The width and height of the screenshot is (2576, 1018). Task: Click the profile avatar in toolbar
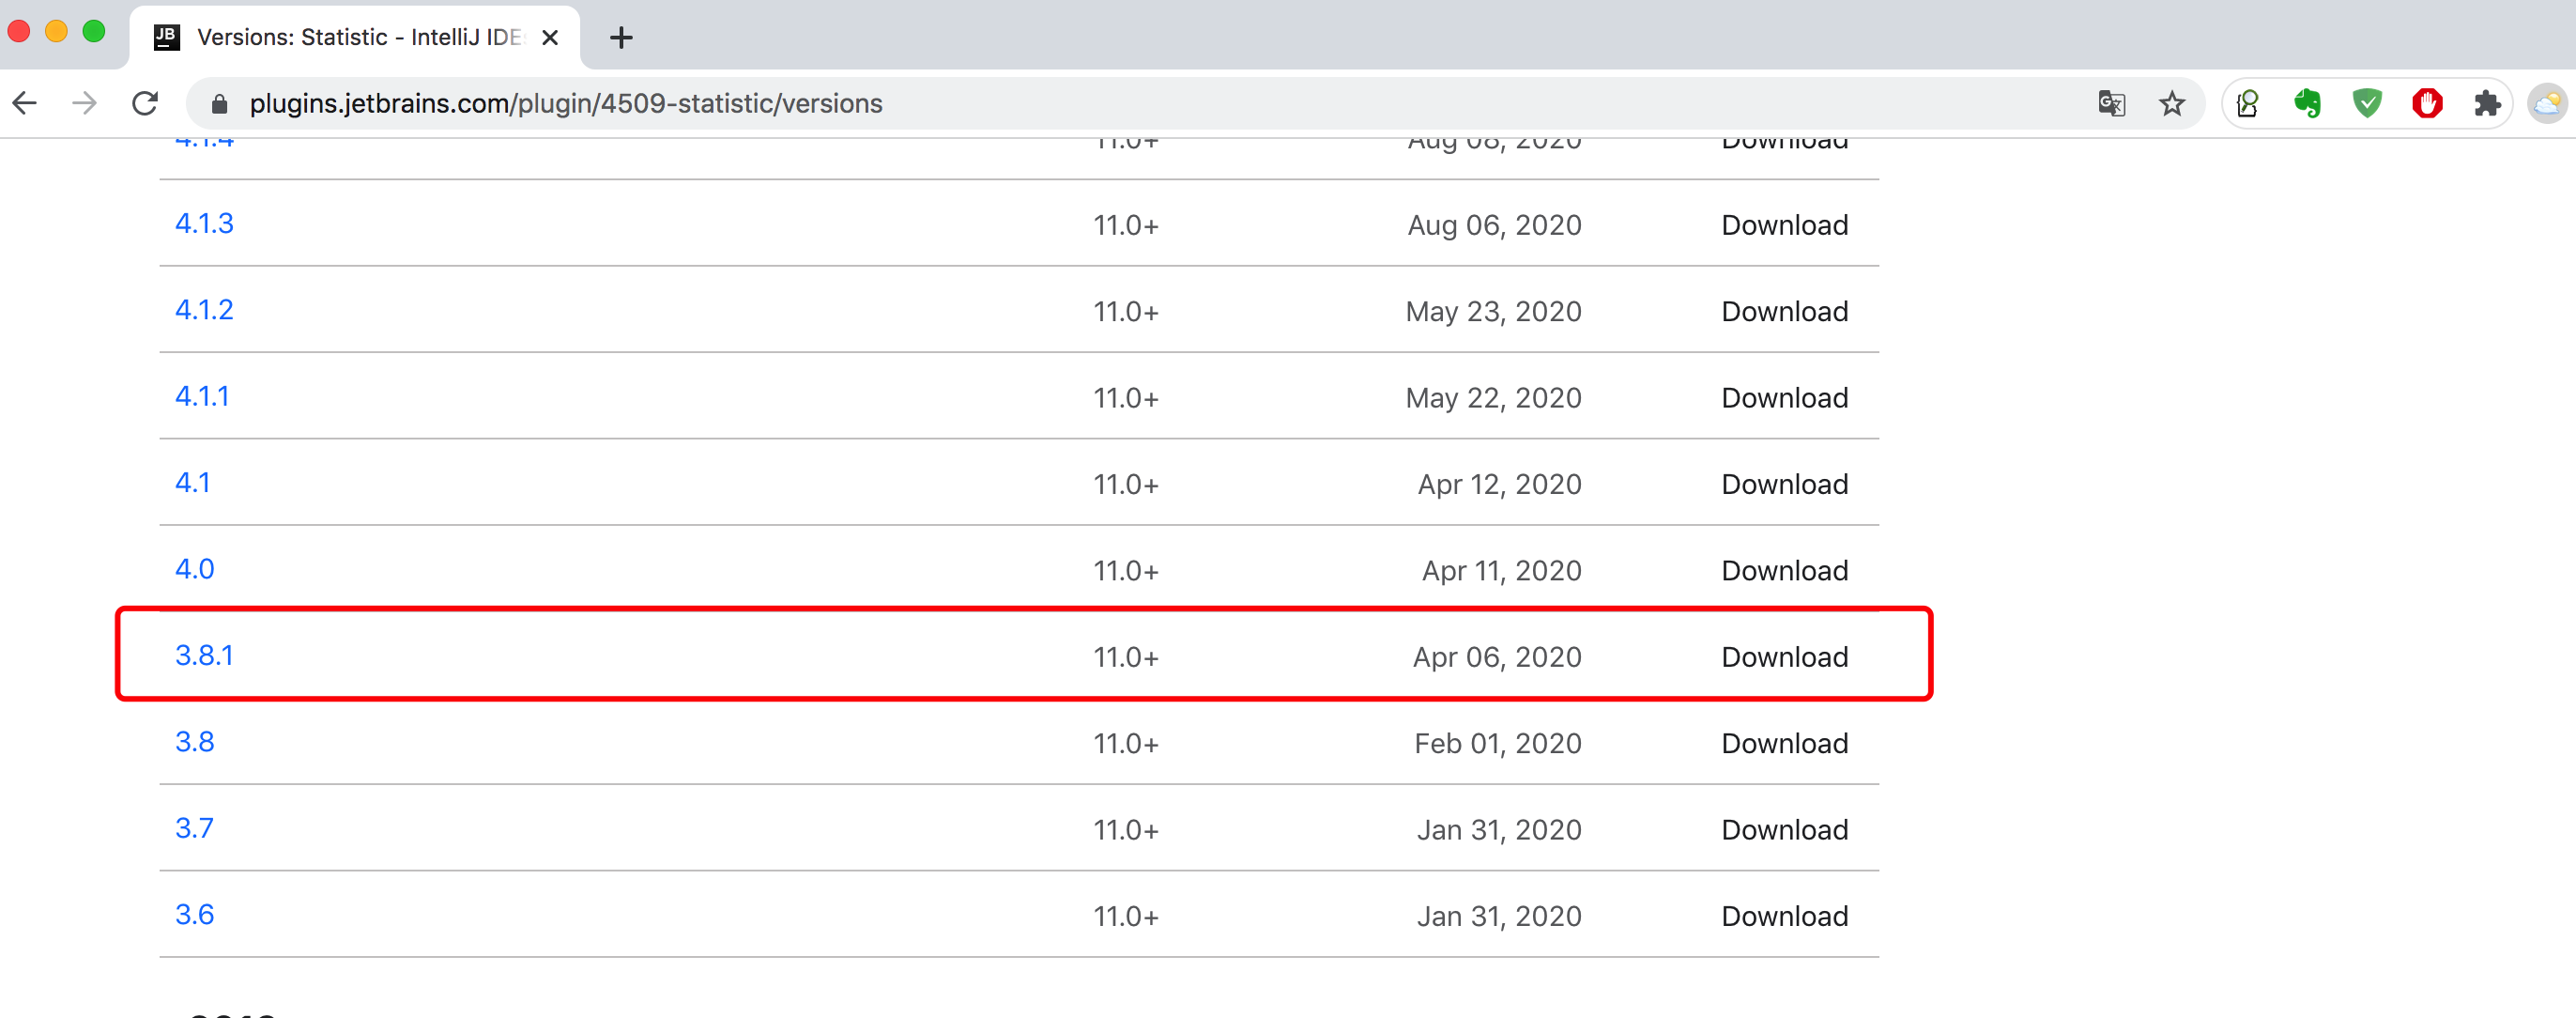[2546, 103]
